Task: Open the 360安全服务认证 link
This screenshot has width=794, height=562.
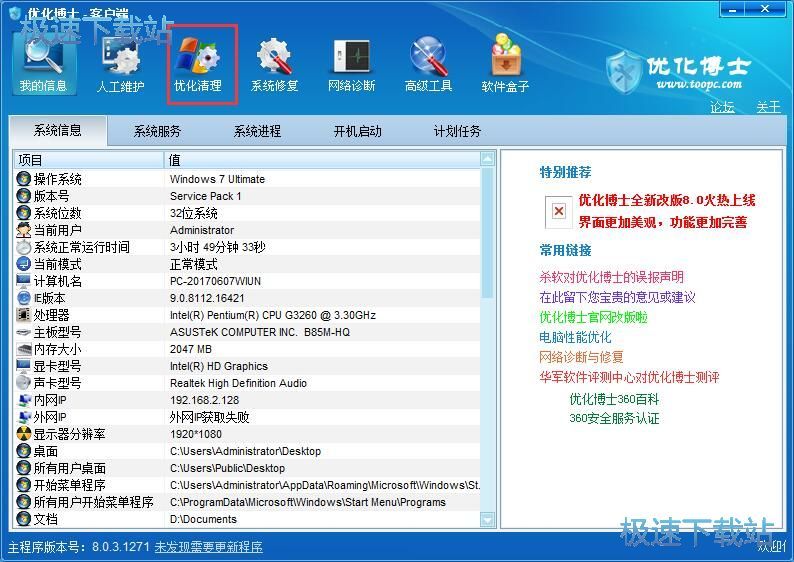Action: tap(614, 418)
